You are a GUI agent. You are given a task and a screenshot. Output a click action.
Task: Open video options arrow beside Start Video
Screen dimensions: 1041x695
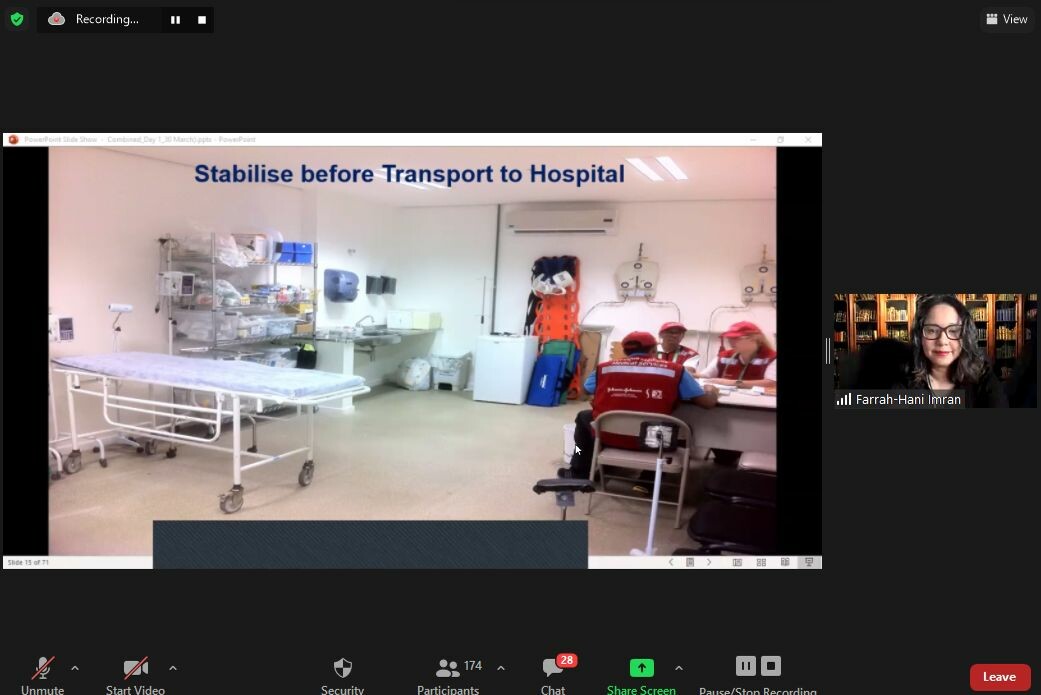coord(173,668)
